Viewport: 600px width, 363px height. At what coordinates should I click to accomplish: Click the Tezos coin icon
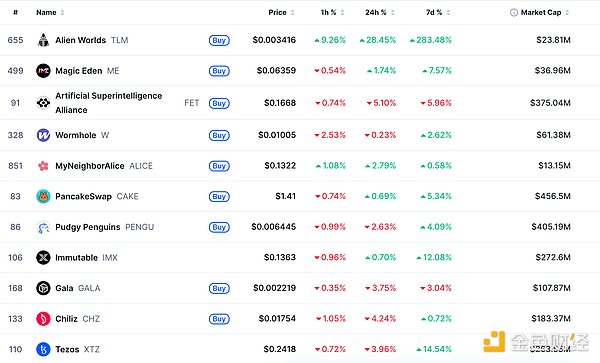pos(43,349)
